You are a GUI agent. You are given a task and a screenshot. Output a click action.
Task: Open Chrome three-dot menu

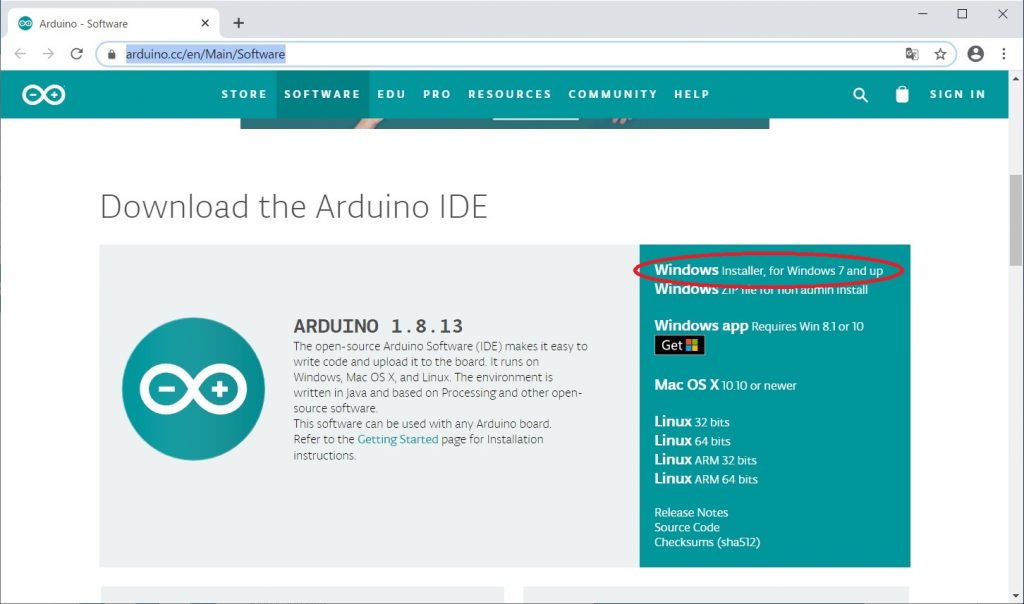coord(1003,54)
